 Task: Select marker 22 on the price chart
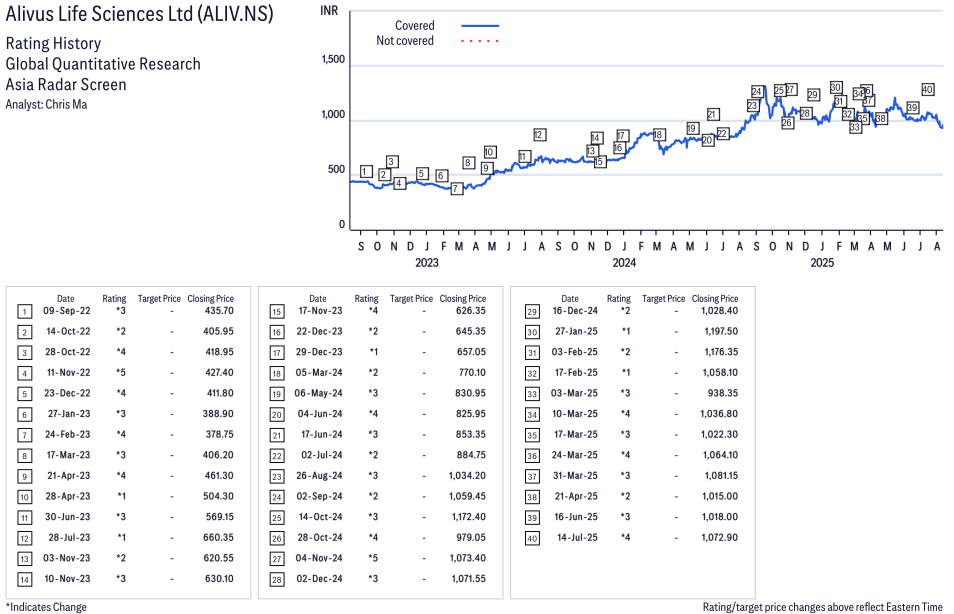(722, 133)
